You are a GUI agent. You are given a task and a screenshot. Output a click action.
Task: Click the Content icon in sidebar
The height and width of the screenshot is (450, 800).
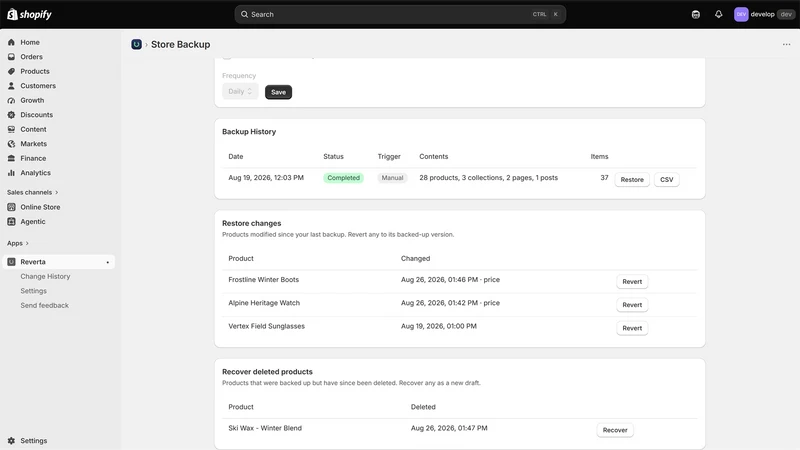11,130
